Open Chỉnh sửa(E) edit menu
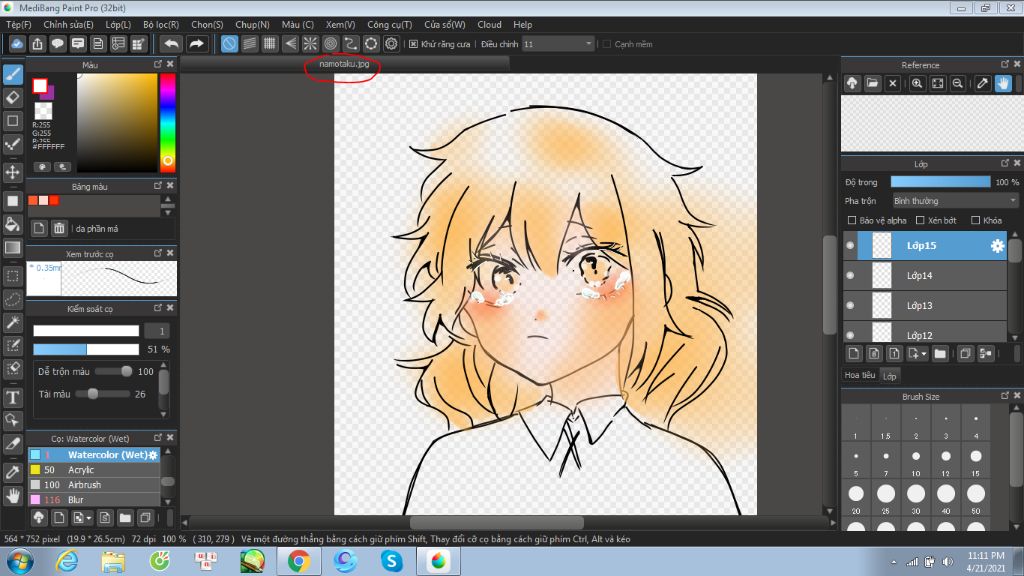This screenshot has height=576, width=1024. pyautogui.click(x=69, y=24)
